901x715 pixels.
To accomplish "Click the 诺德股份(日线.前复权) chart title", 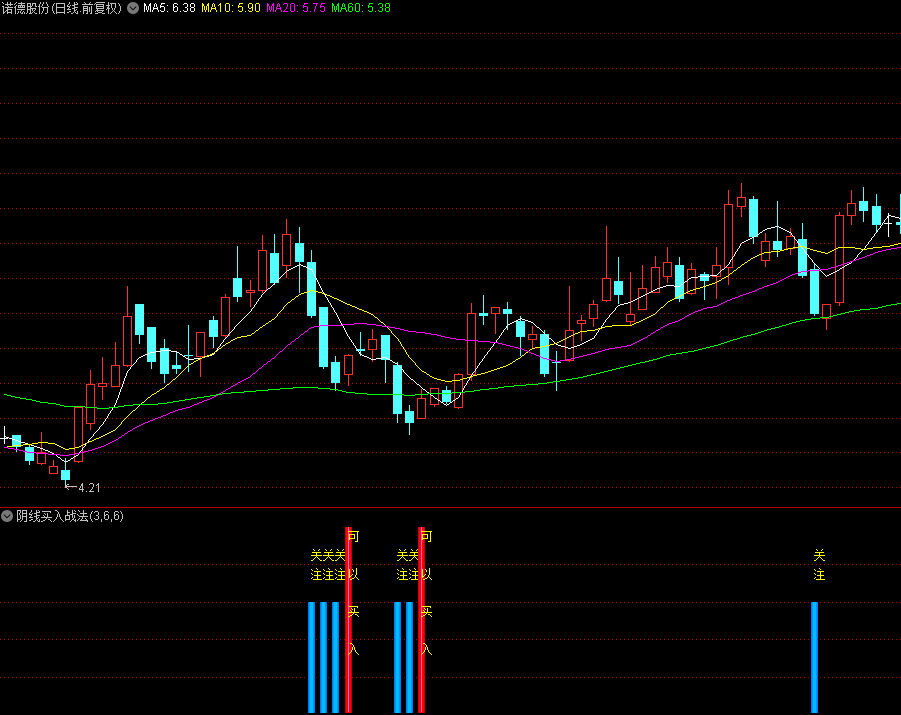I will click(61, 8).
